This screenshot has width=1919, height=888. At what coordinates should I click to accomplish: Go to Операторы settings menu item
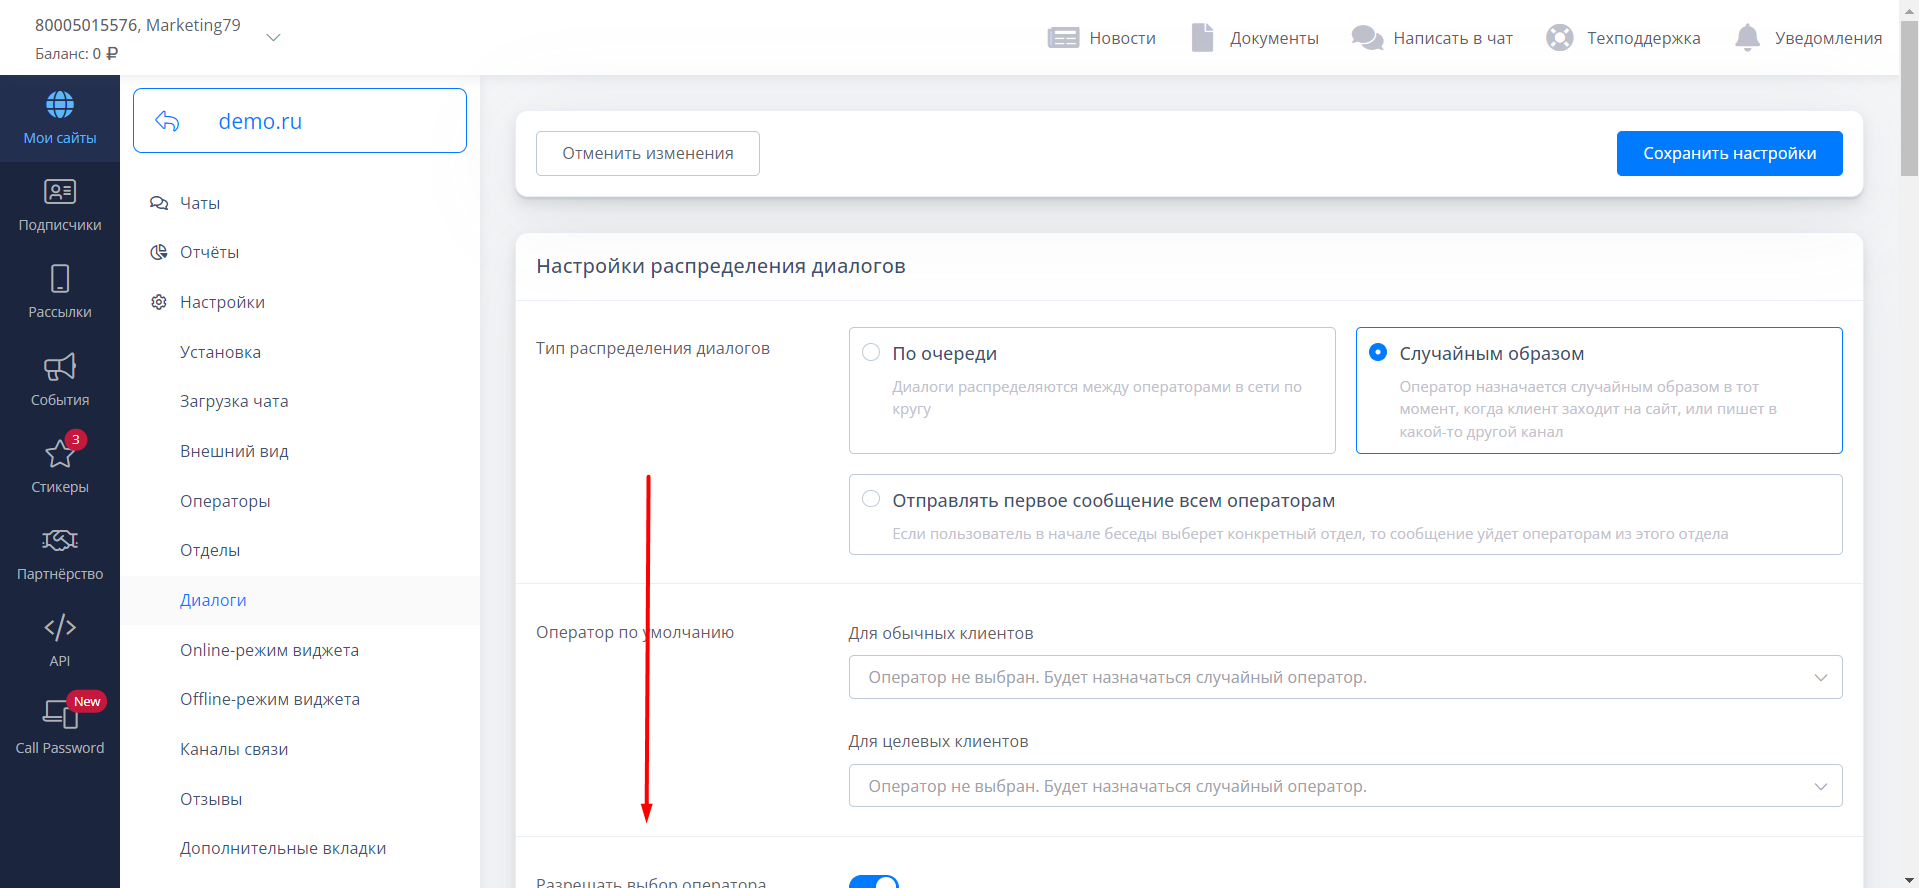225,501
